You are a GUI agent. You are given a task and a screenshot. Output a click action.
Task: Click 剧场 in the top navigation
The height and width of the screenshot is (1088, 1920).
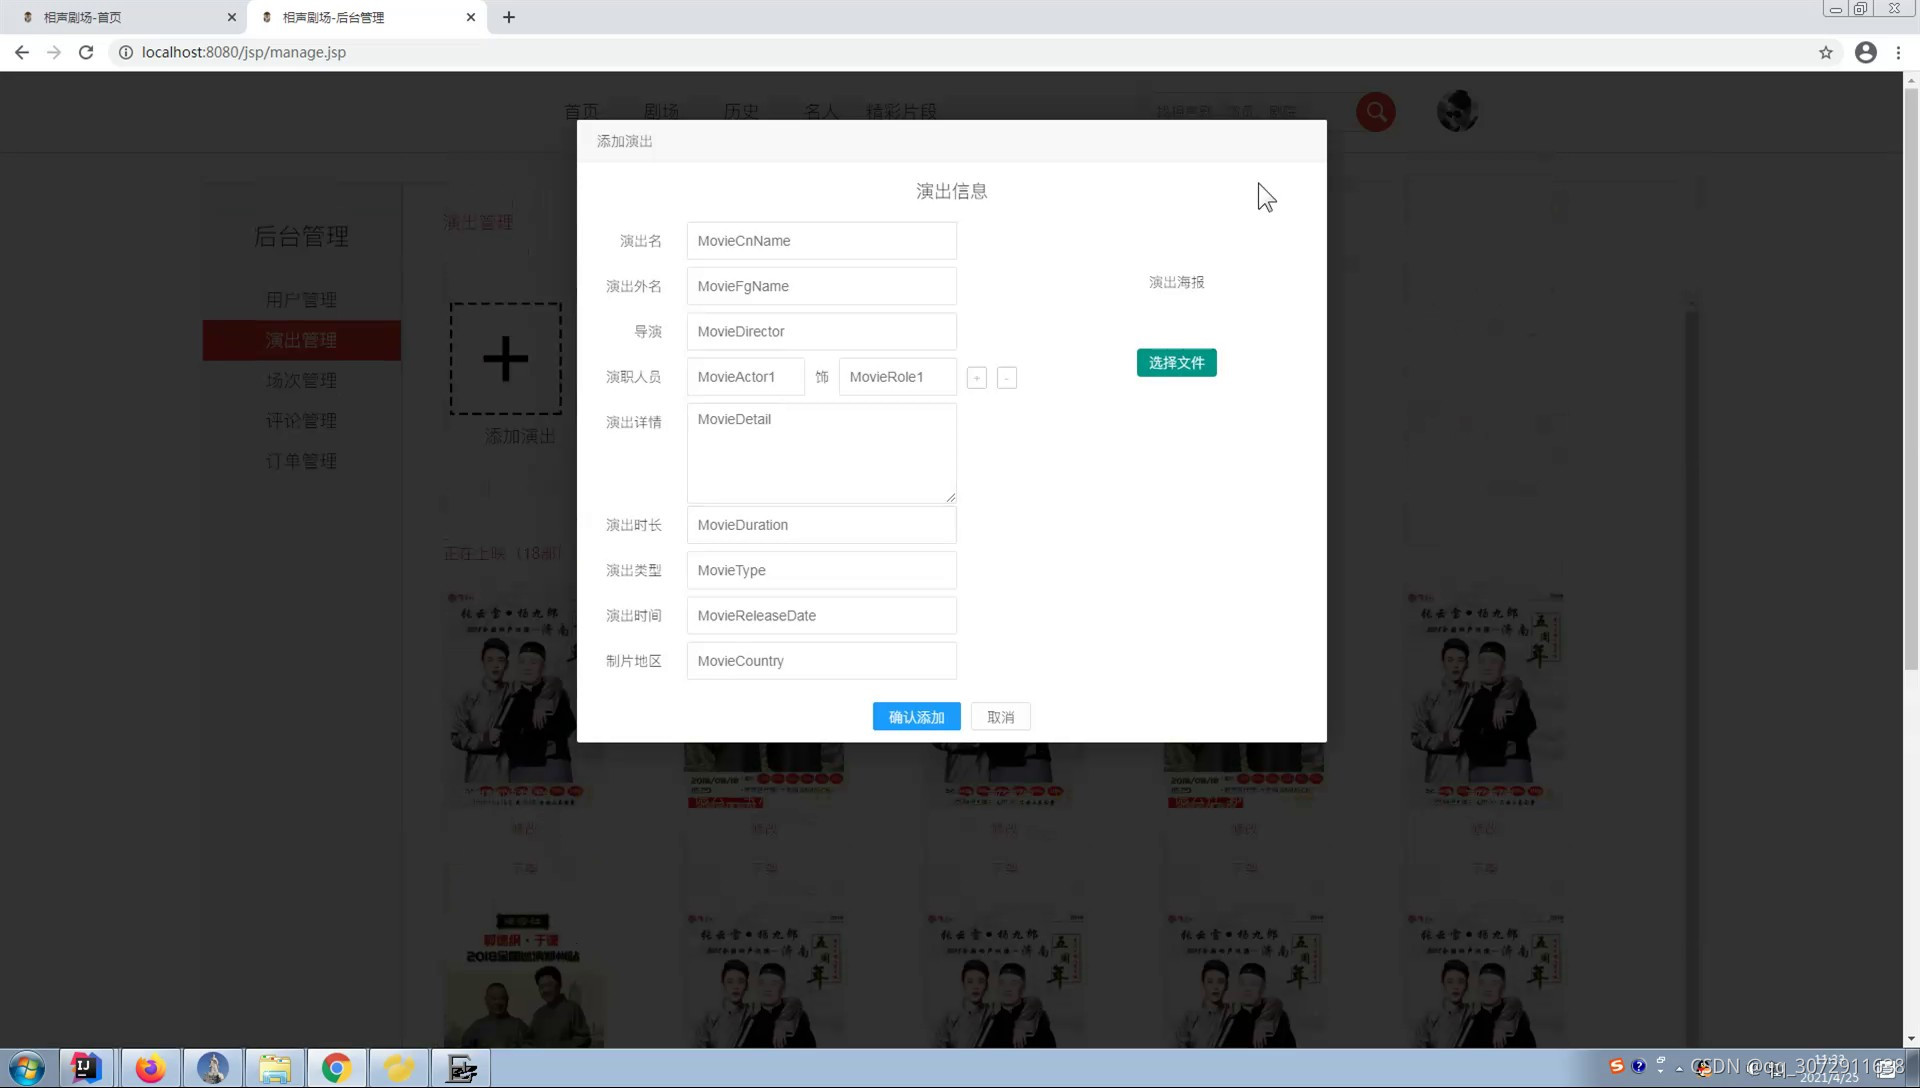point(661,111)
